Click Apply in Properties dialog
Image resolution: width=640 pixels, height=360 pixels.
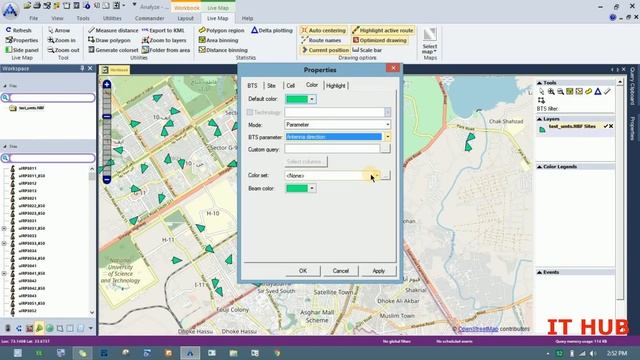[x=378, y=271]
